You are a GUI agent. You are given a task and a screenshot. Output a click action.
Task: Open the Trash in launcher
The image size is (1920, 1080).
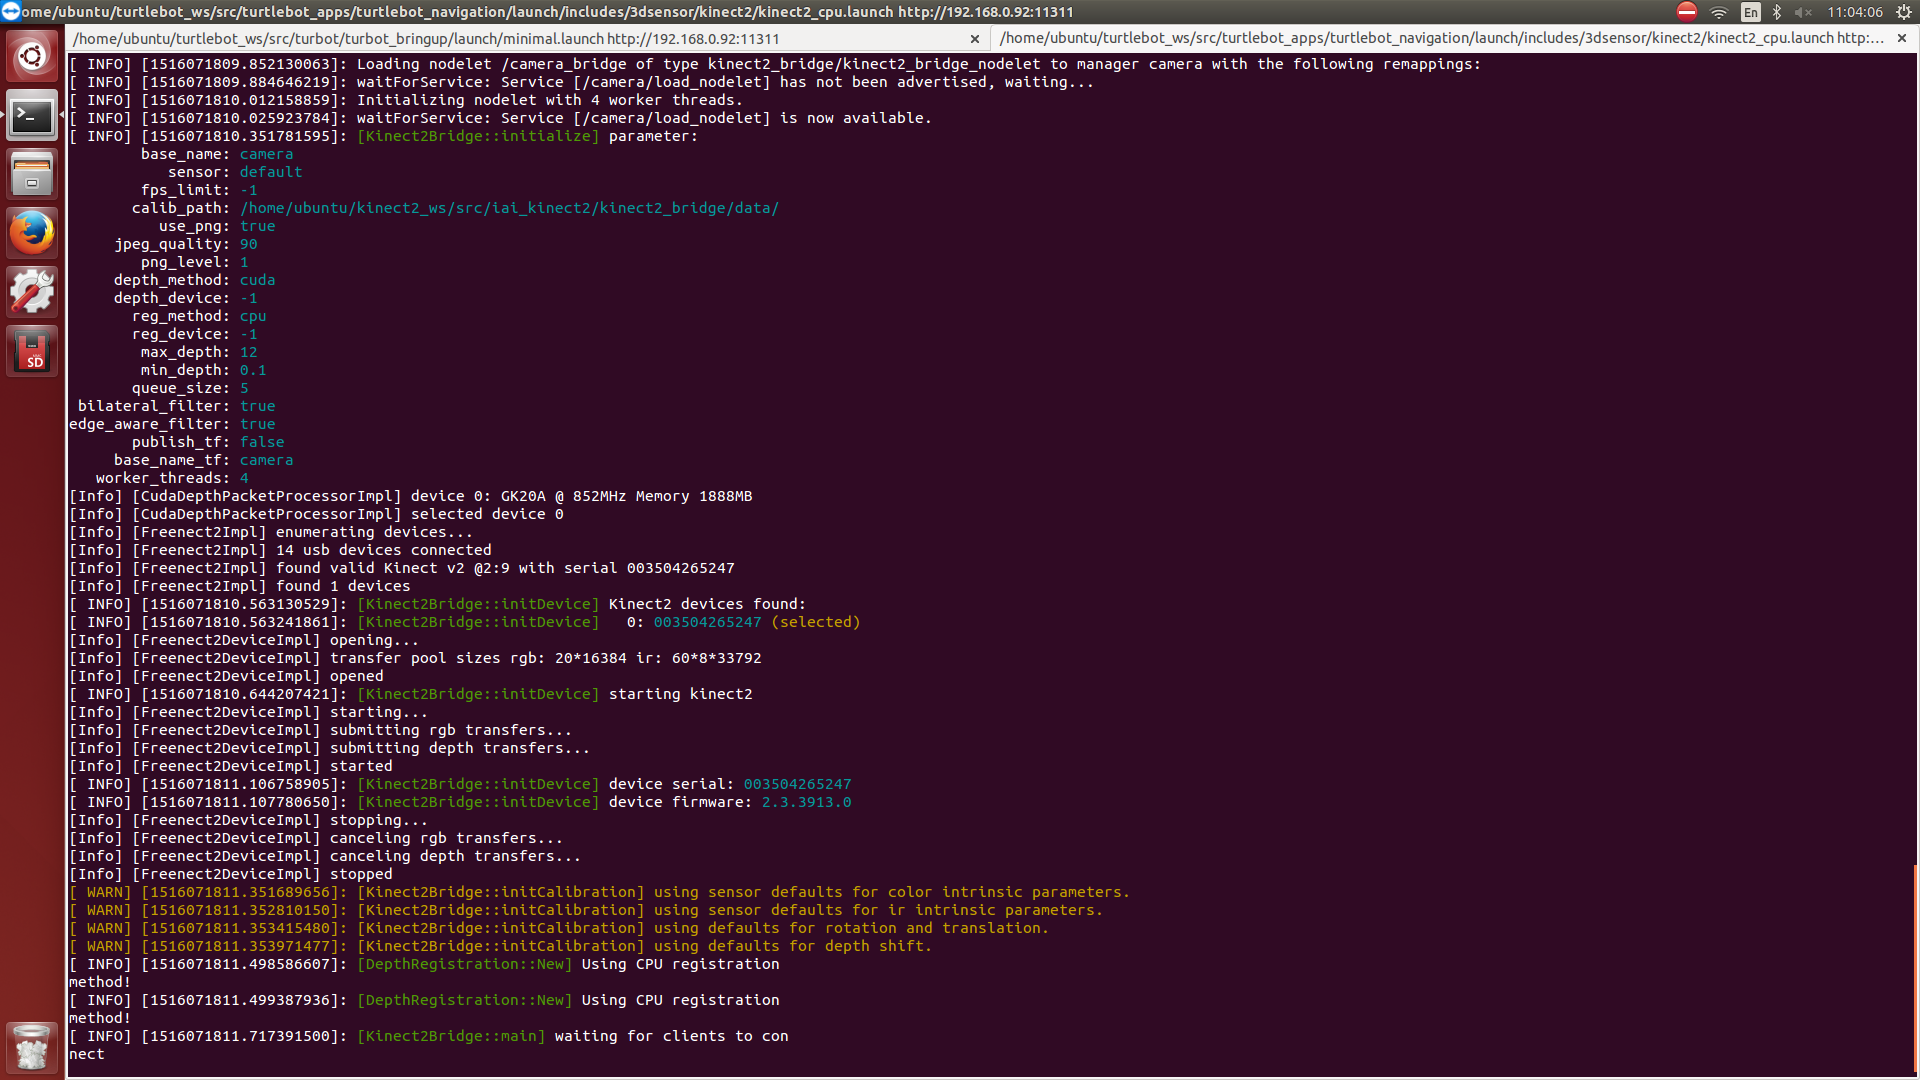pyautogui.click(x=32, y=1047)
